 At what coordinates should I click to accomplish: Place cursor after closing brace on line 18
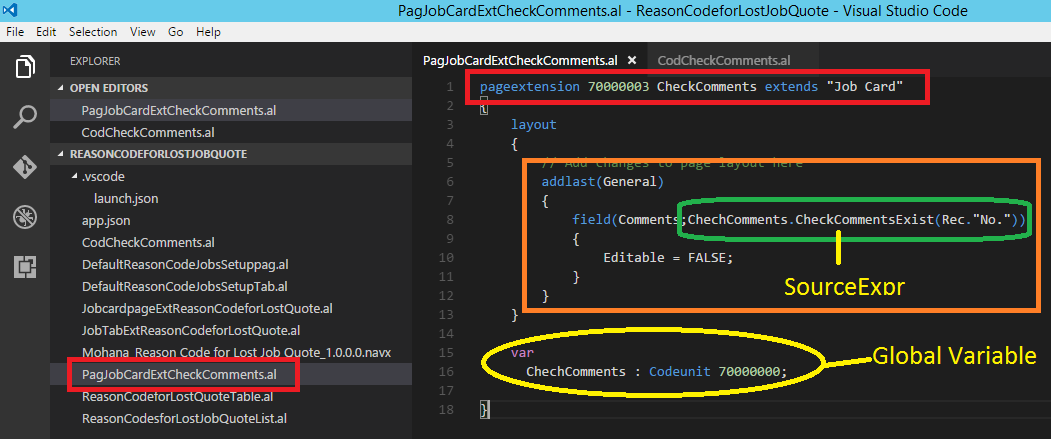click(x=491, y=409)
